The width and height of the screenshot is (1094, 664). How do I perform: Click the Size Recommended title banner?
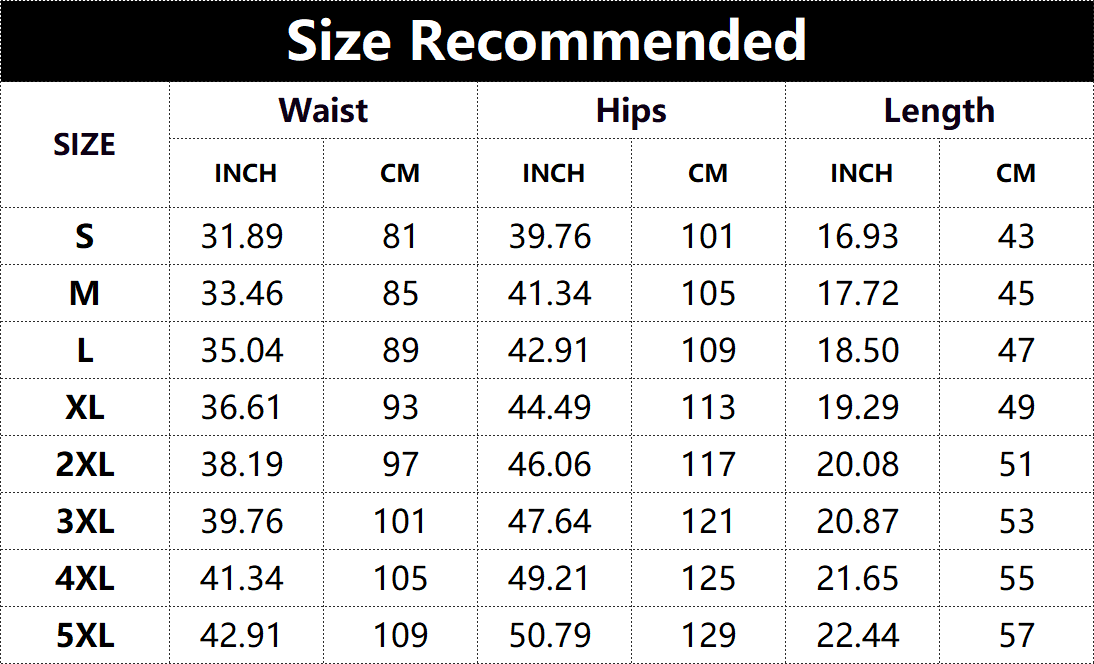(x=547, y=40)
